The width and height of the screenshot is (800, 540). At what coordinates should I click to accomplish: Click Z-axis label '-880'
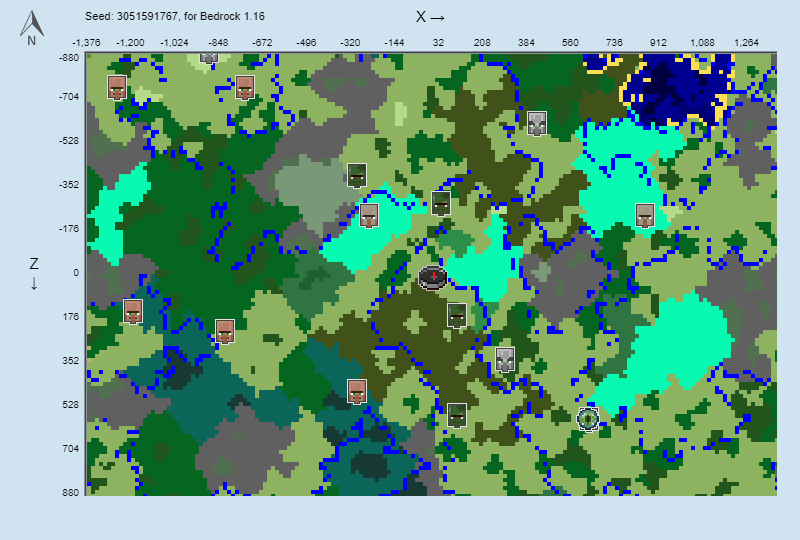tap(69, 58)
